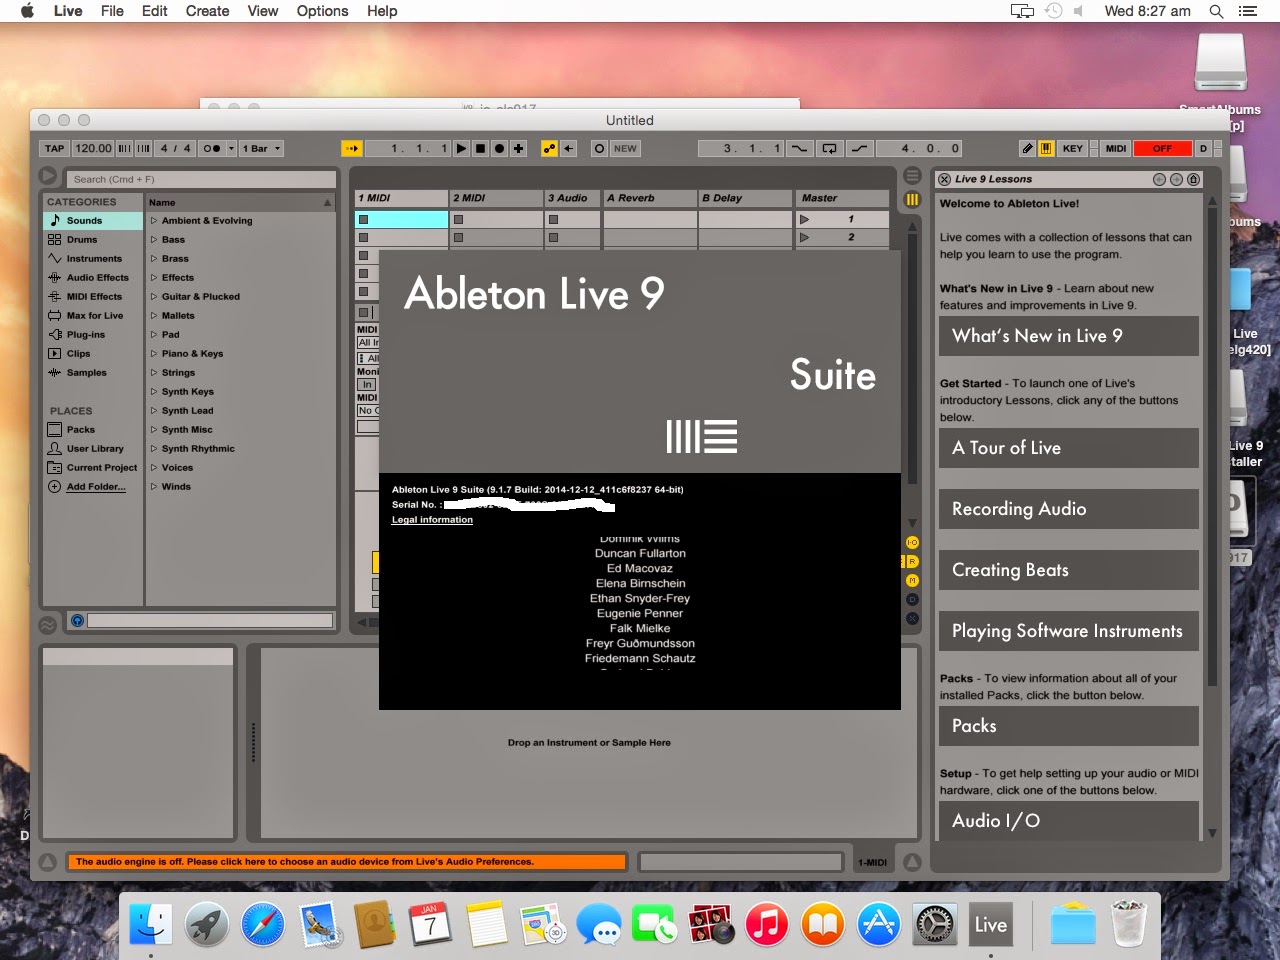Screen dimensions: 1280x960
Task: Click the Play button in the transport bar
Action: pyautogui.click(x=461, y=148)
